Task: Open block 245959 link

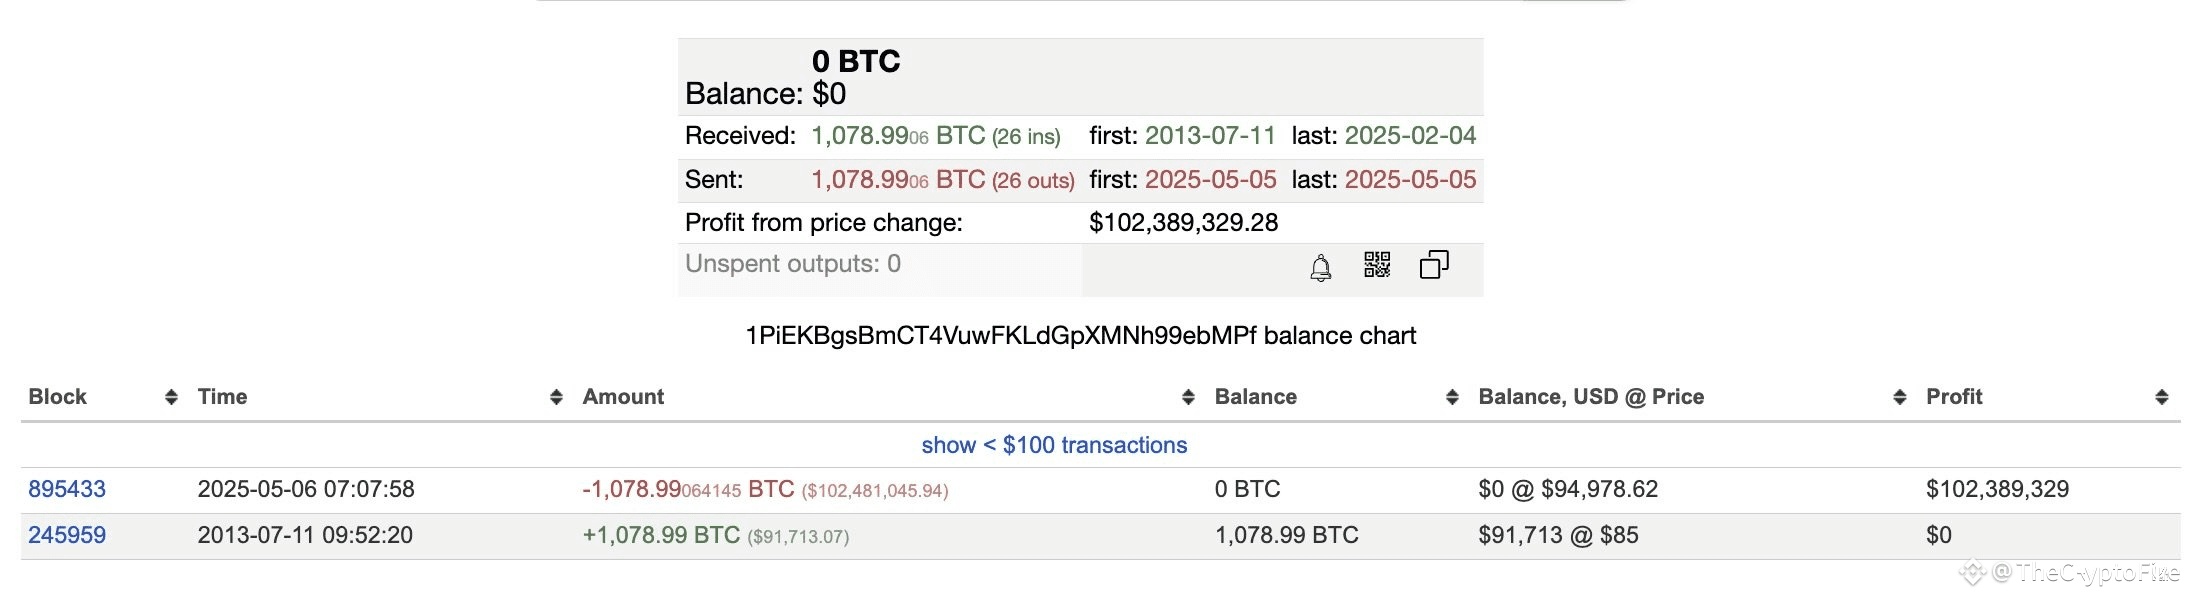Action: (x=67, y=535)
